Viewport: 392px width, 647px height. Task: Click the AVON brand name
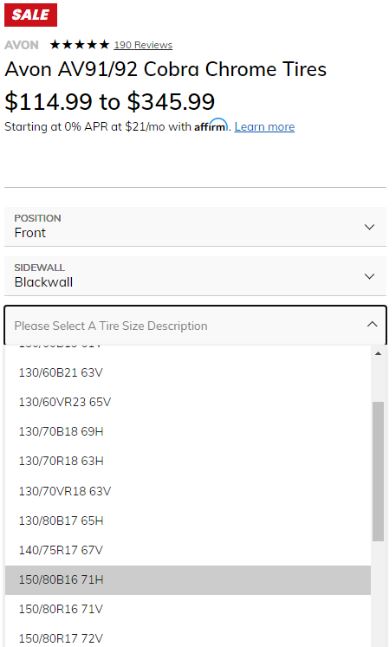[21, 45]
